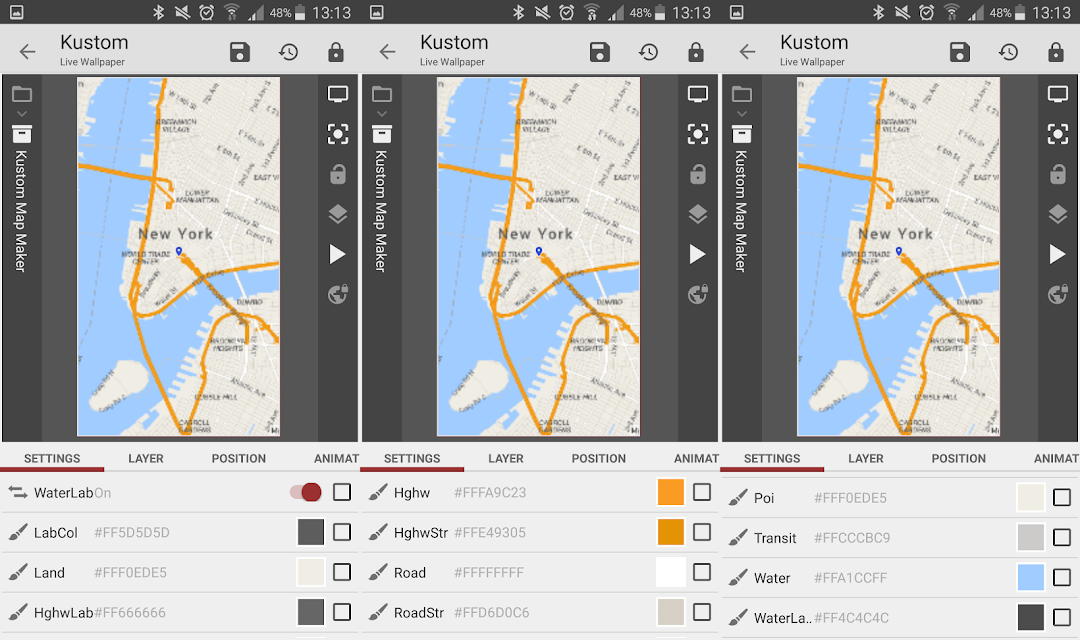Viewport: 1080px width, 640px height.
Task: Tap the Land color value #FFF0EDE5
Action: (x=130, y=572)
